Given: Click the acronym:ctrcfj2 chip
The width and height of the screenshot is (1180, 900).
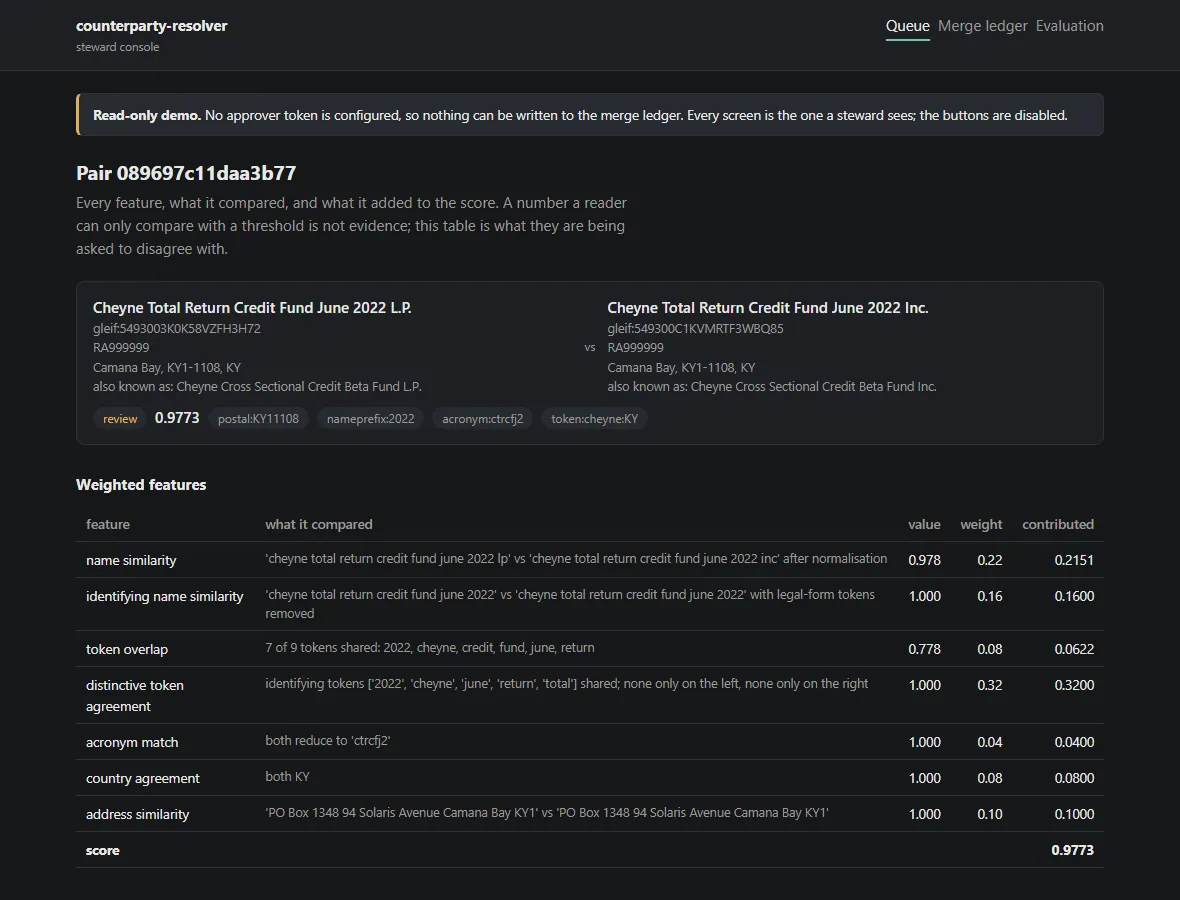Looking at the screenshot, I should (482, 418).
